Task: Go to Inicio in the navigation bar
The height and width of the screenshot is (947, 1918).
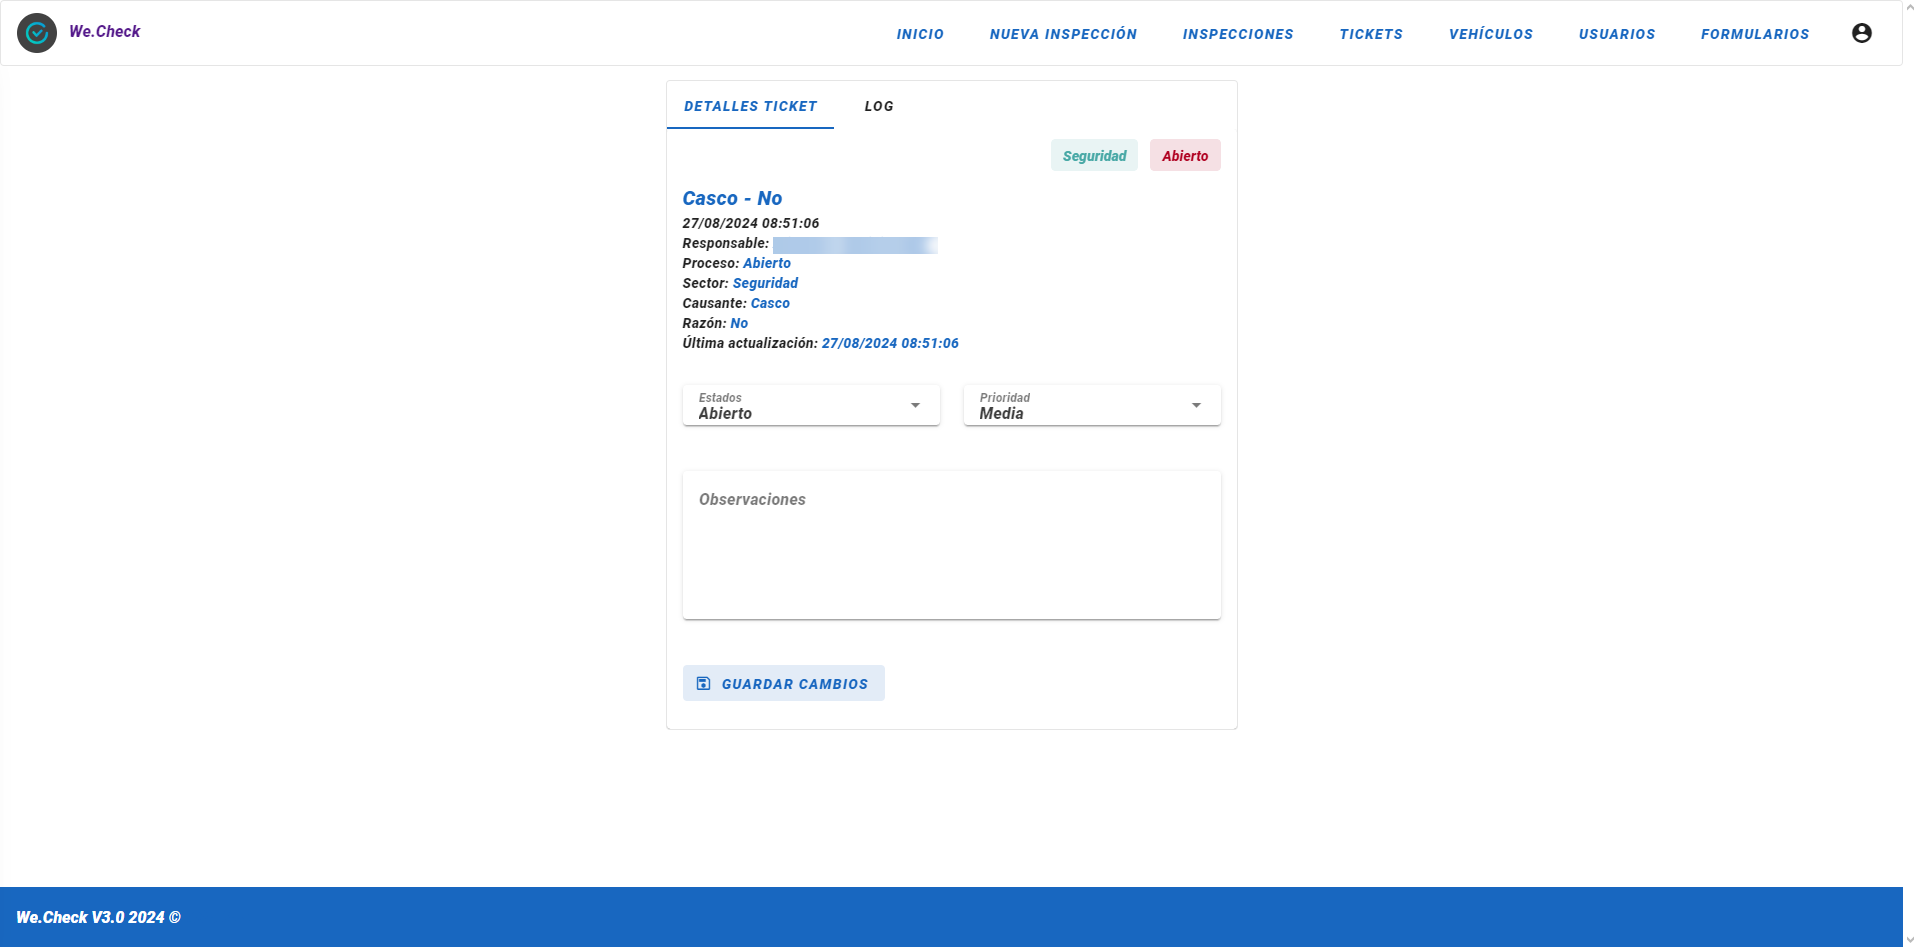Action: 920,34
